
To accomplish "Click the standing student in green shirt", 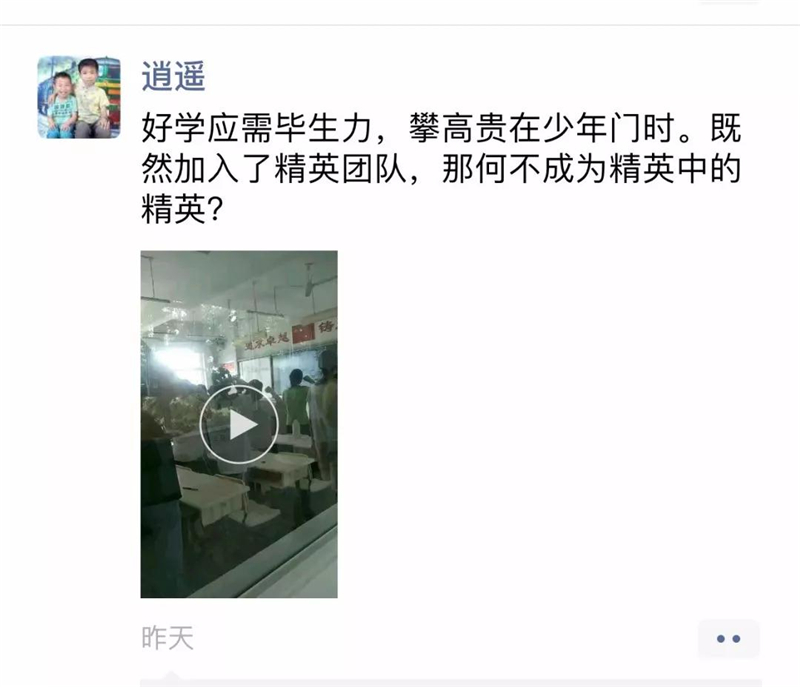I will coord(295,402).
